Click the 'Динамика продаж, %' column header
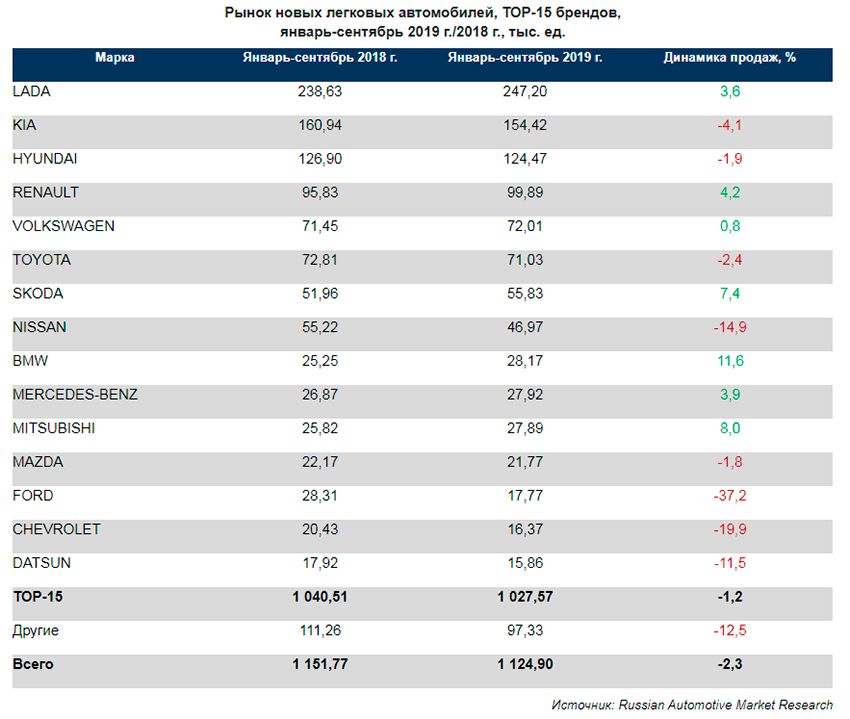 730,57
